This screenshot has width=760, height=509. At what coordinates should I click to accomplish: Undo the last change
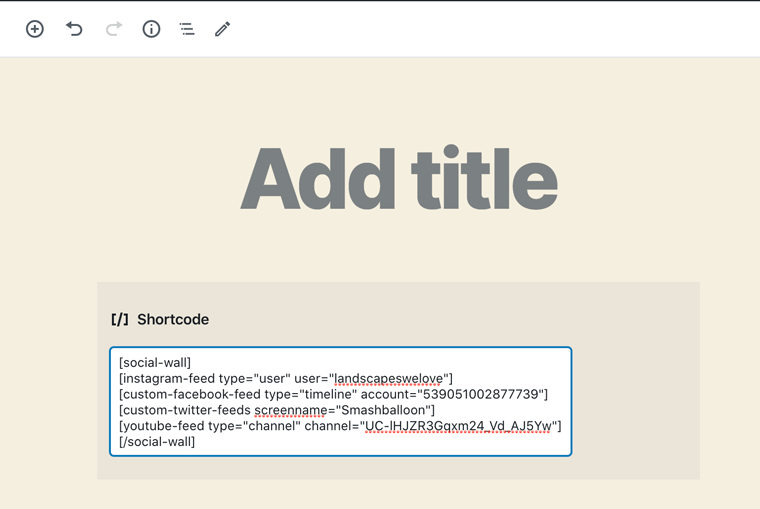74,29
